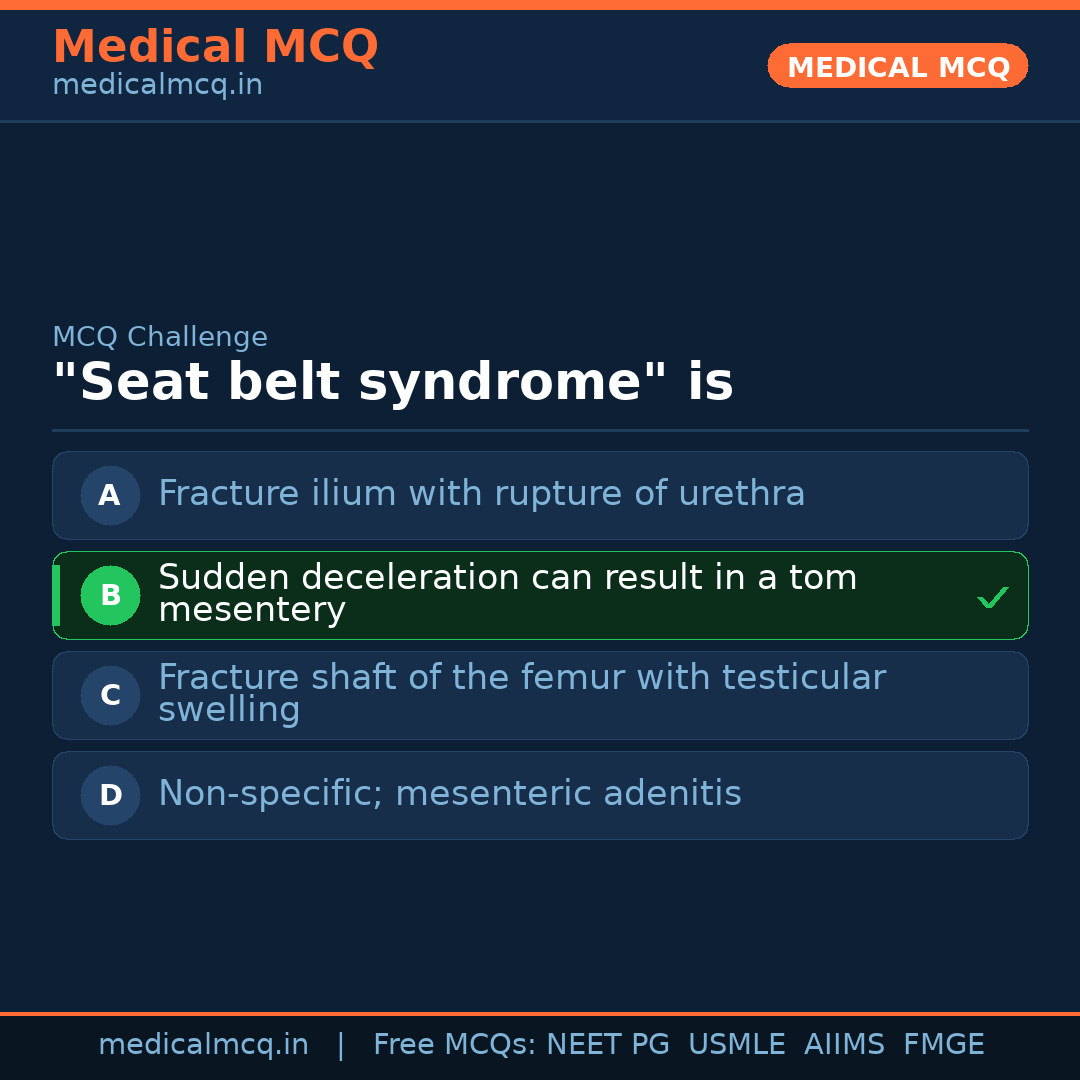Click USMLE in the footer
The height and width of the screenshot is (1080, 1080).
(x=736, y=1045)
